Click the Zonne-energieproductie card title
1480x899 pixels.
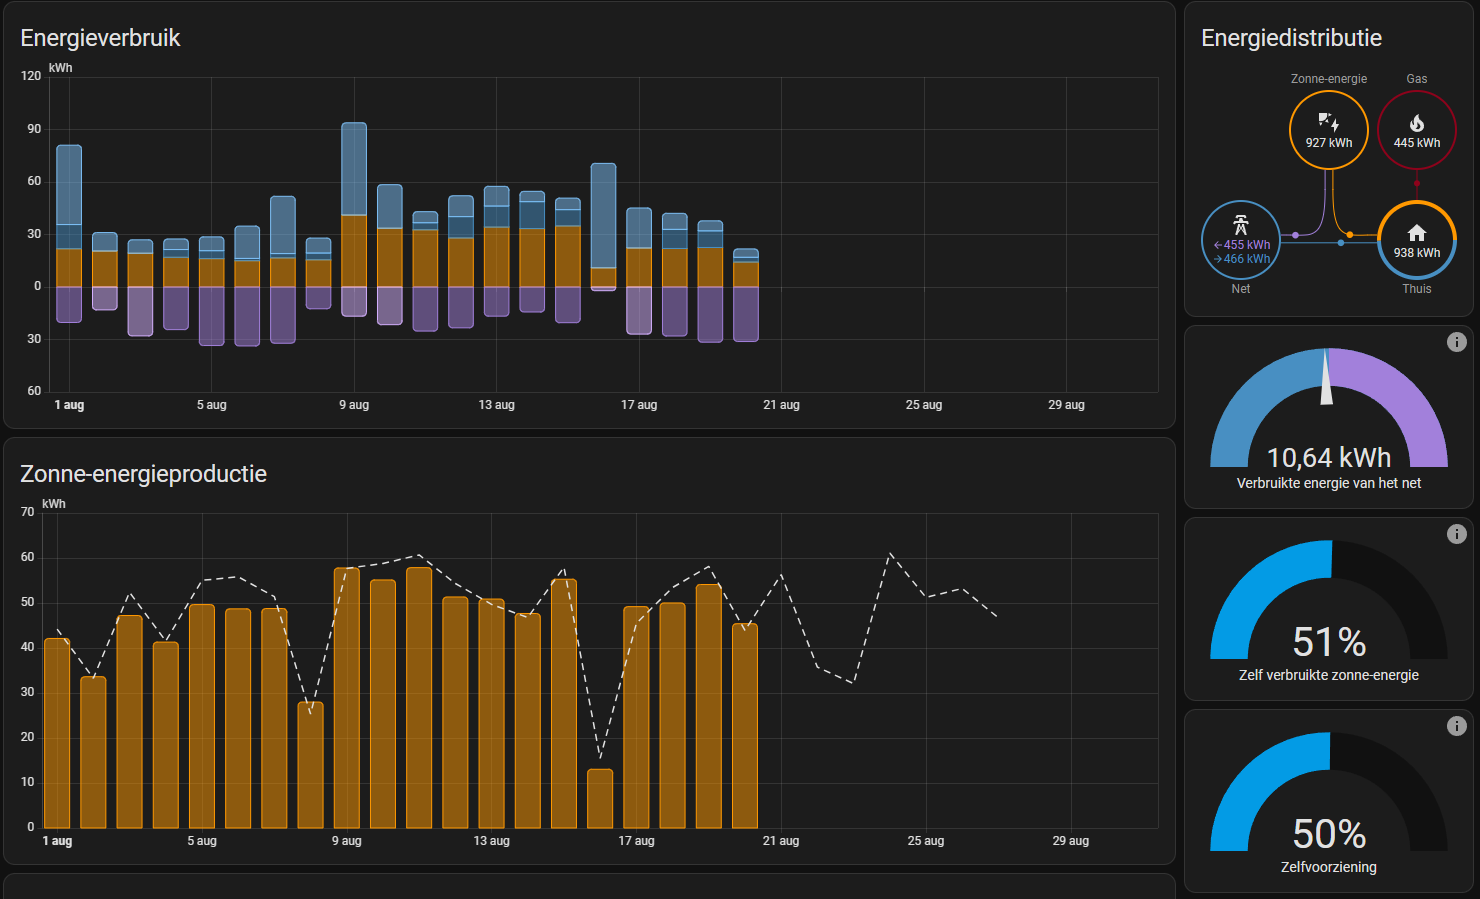[143, 474]
